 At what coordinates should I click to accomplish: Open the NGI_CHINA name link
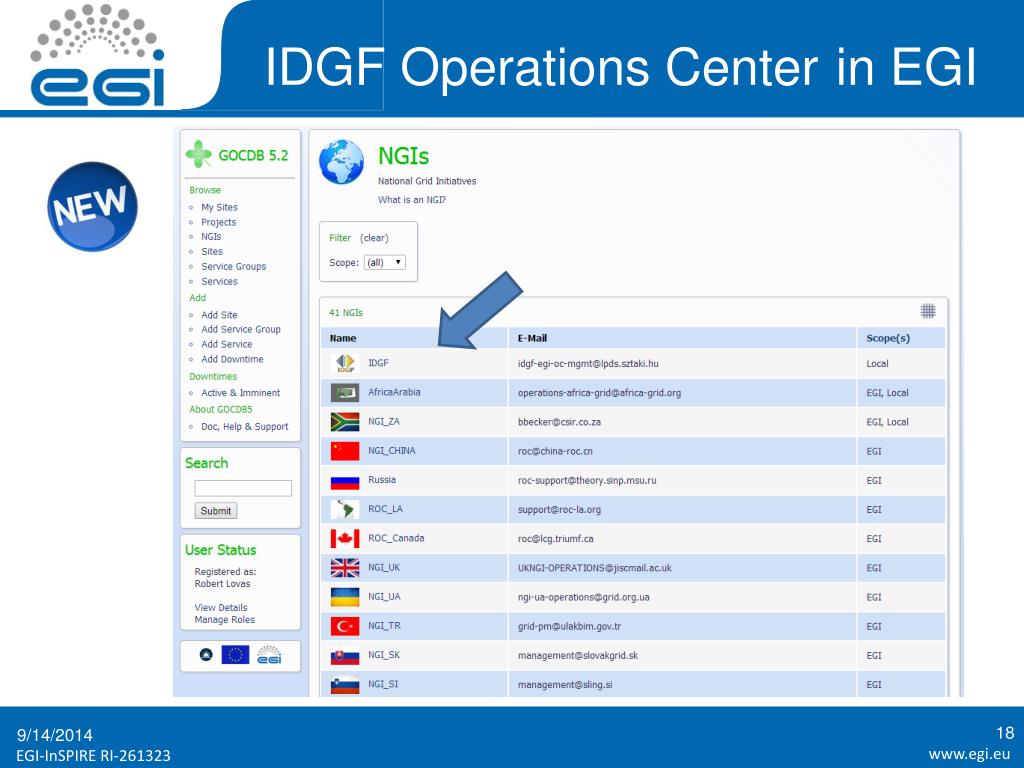tap(392, 451)
